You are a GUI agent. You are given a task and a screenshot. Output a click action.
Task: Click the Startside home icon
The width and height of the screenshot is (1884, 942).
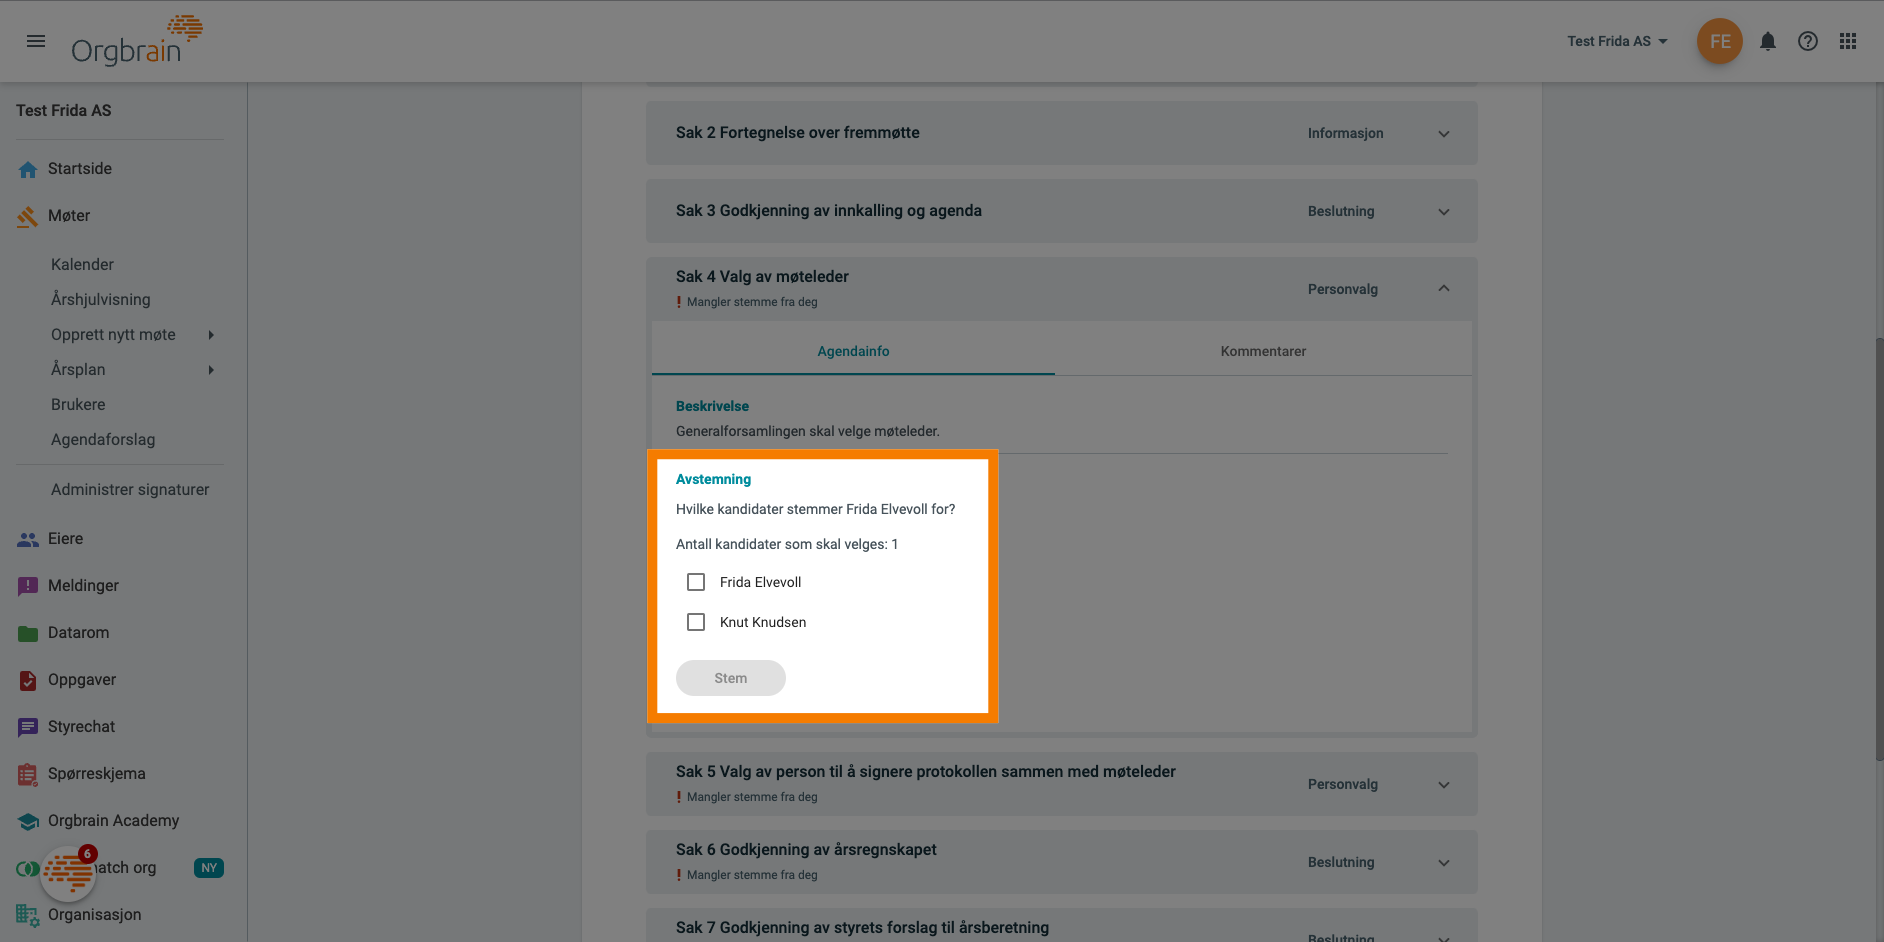(28, 169)
